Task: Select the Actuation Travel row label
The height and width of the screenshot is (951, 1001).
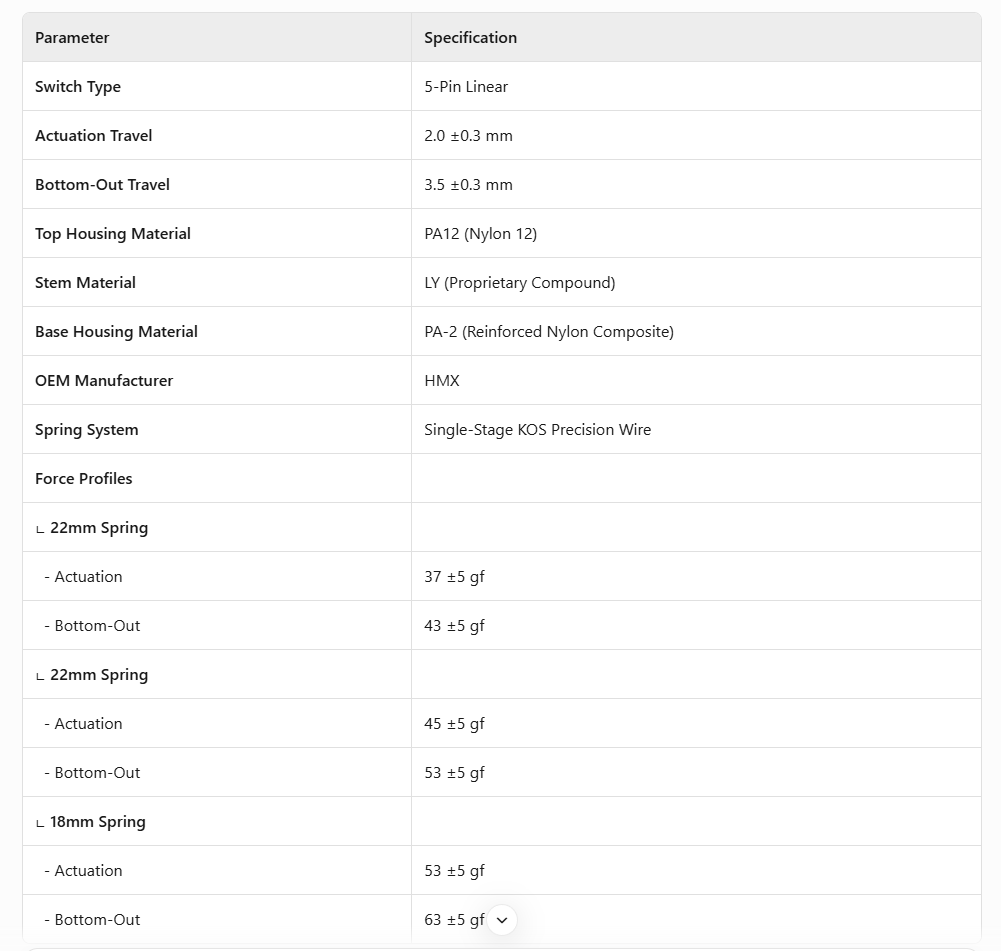Action: click(x=94, y=136)
